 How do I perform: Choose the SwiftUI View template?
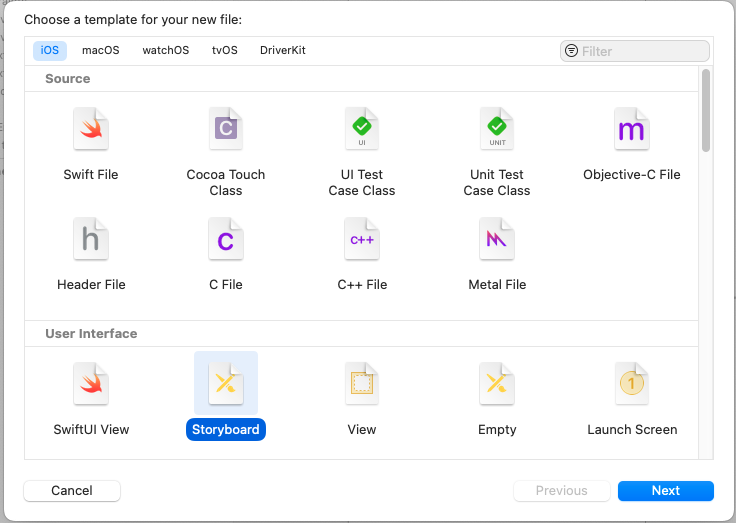tap(91, 385)
